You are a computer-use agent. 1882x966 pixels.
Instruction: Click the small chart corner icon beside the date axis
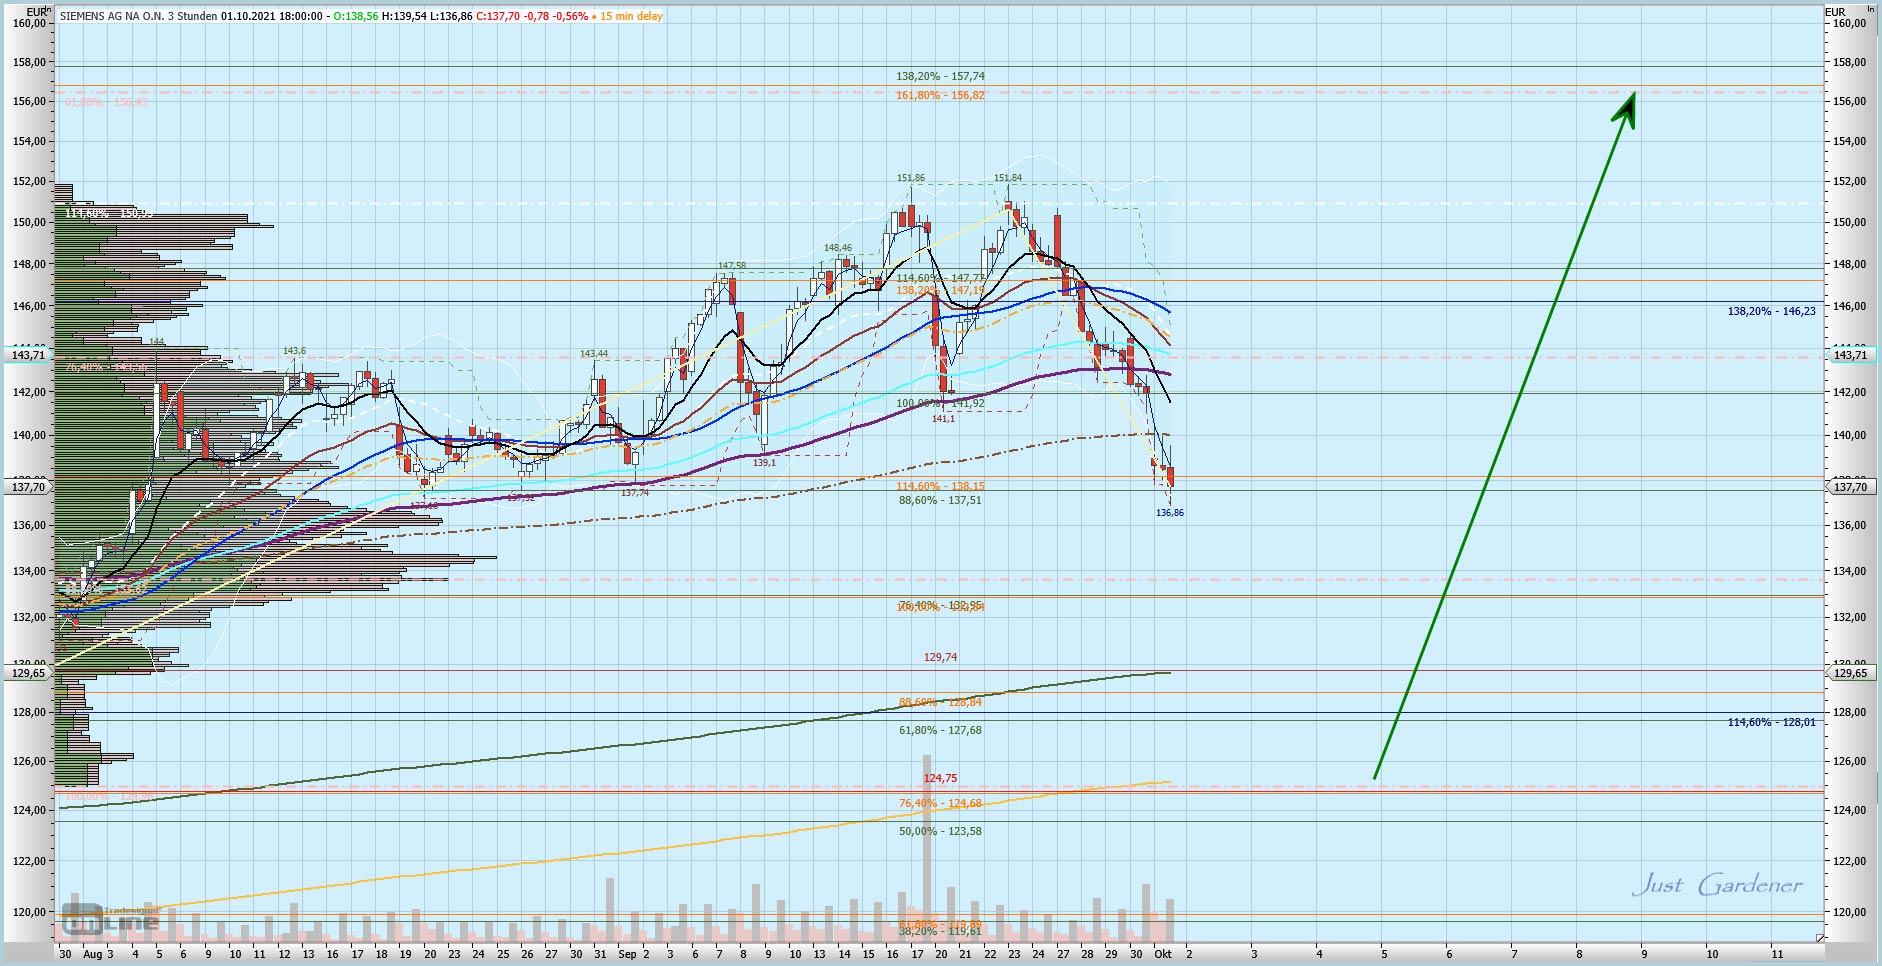click(1820, 938)
